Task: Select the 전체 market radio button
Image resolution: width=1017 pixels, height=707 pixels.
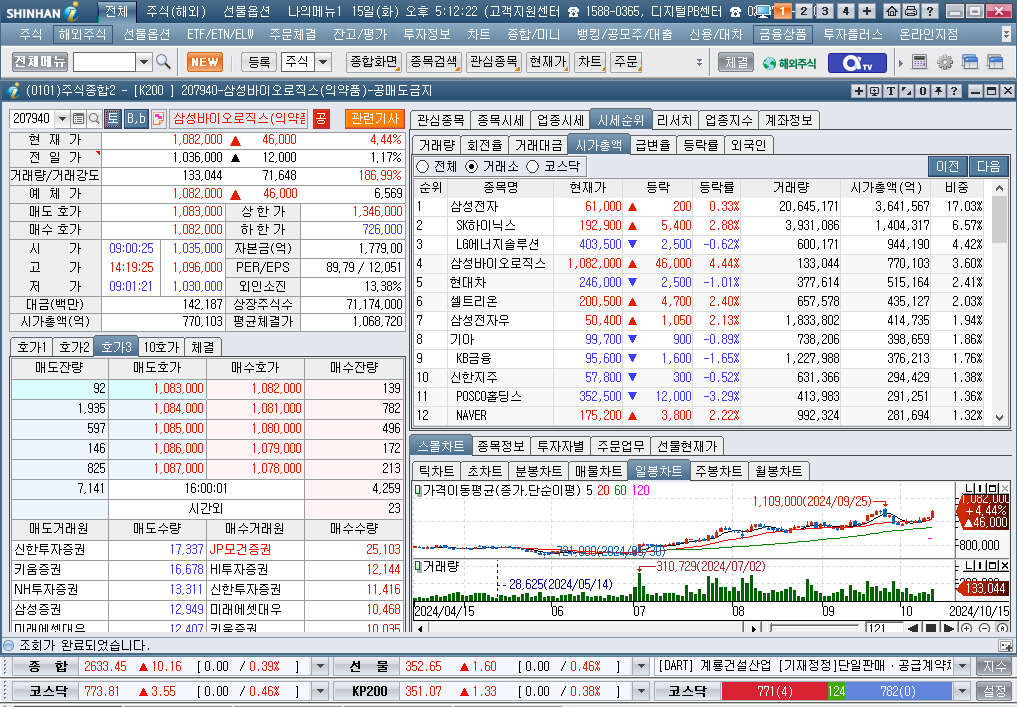Action: click(423, 167)
